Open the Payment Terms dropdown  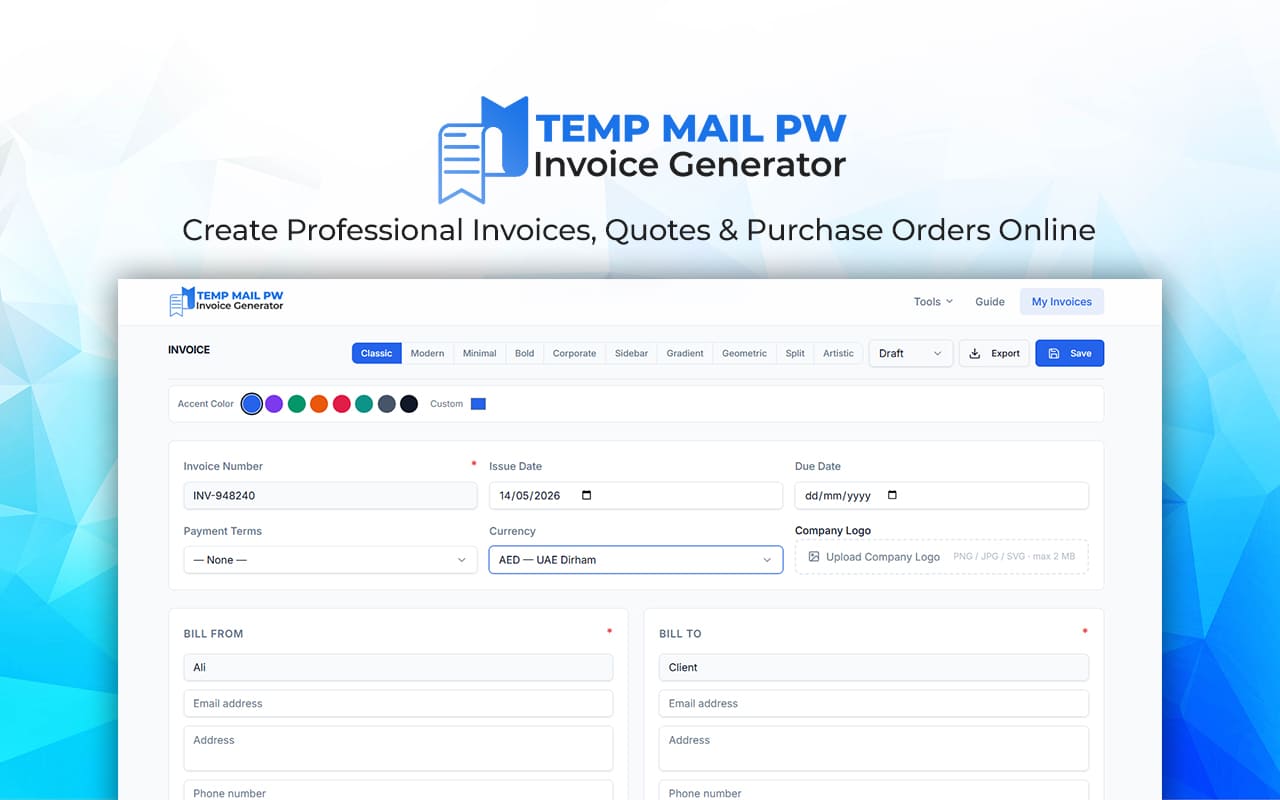[331, 560]
